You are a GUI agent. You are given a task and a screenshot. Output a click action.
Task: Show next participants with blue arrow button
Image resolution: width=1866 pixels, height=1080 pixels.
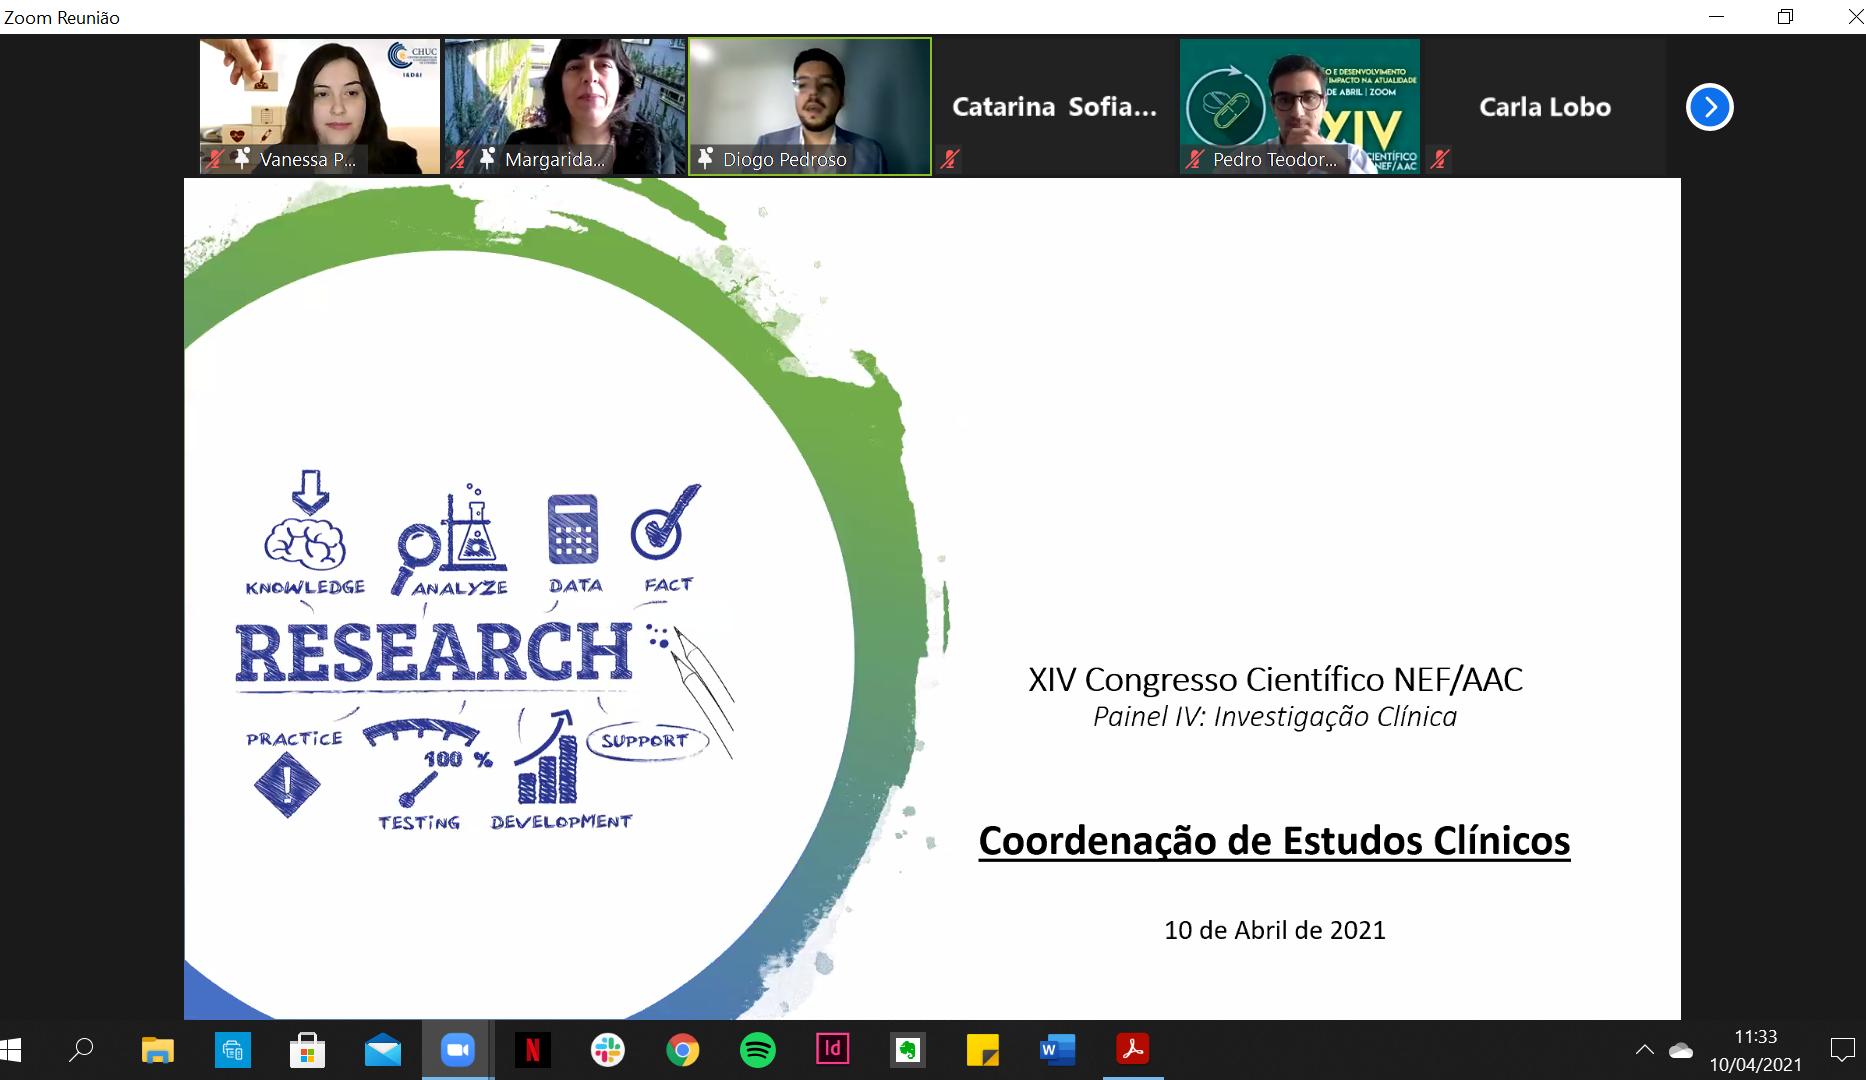1709,107
